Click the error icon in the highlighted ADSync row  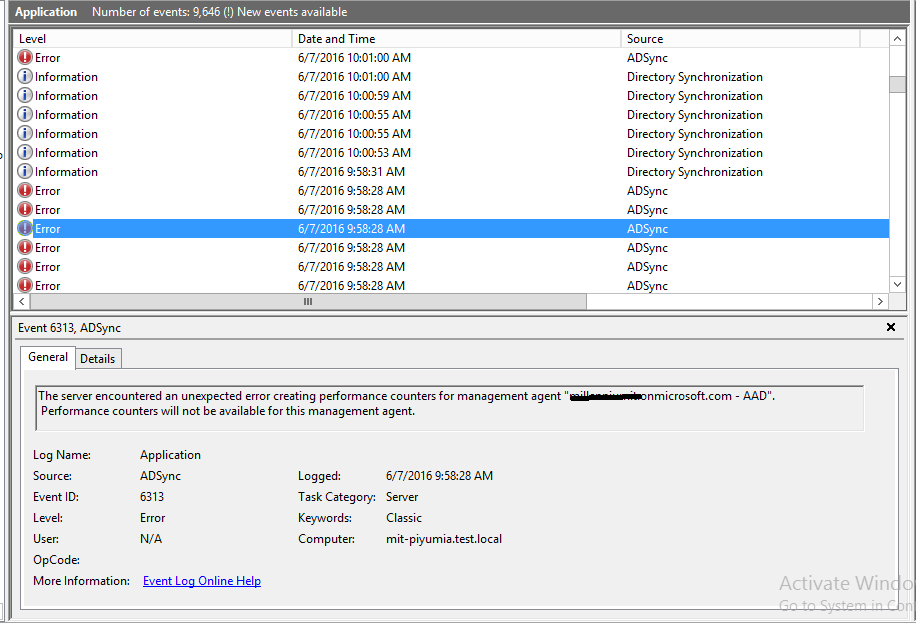25,229
